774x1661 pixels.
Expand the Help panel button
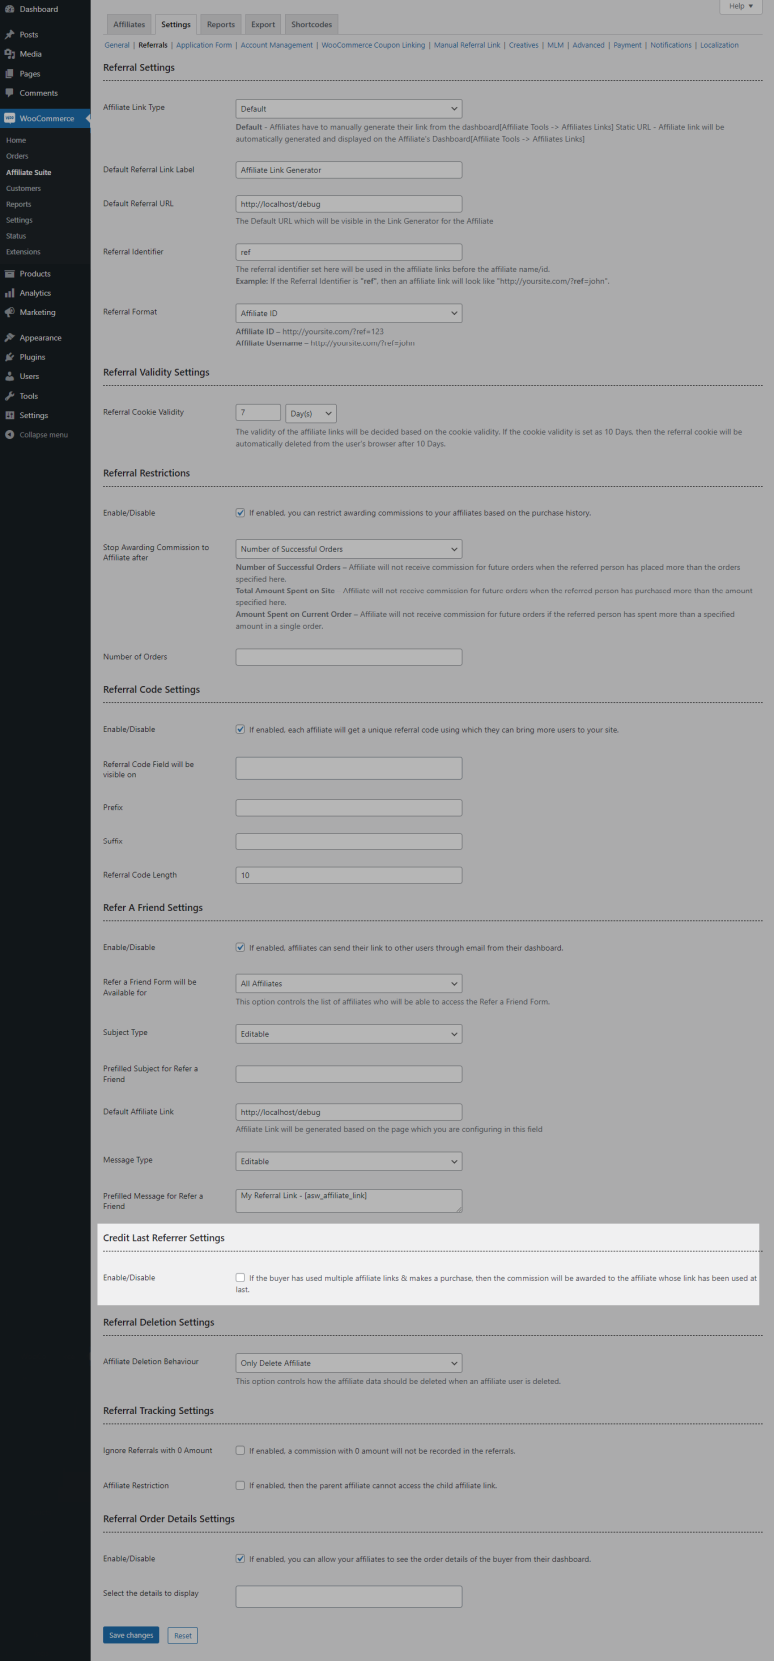point(740,6)
